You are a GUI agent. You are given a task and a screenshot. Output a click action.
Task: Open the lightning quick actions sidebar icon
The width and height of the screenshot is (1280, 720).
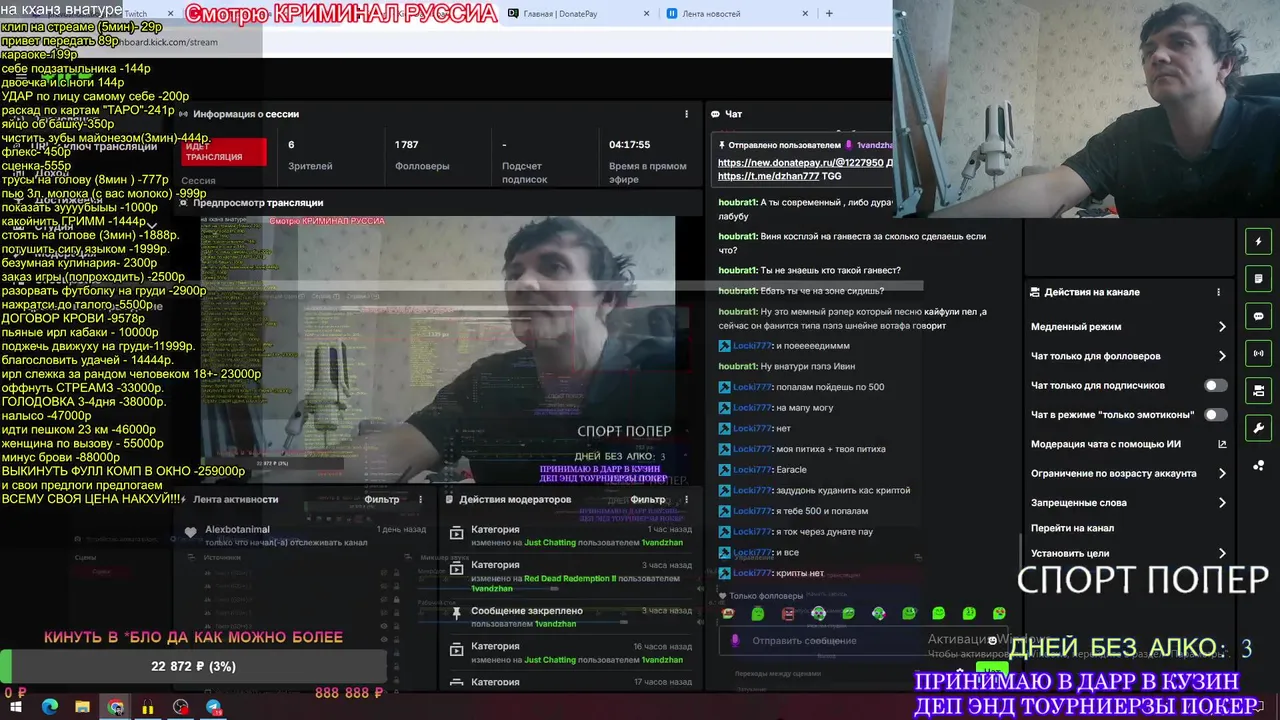tap(1259, 242)
